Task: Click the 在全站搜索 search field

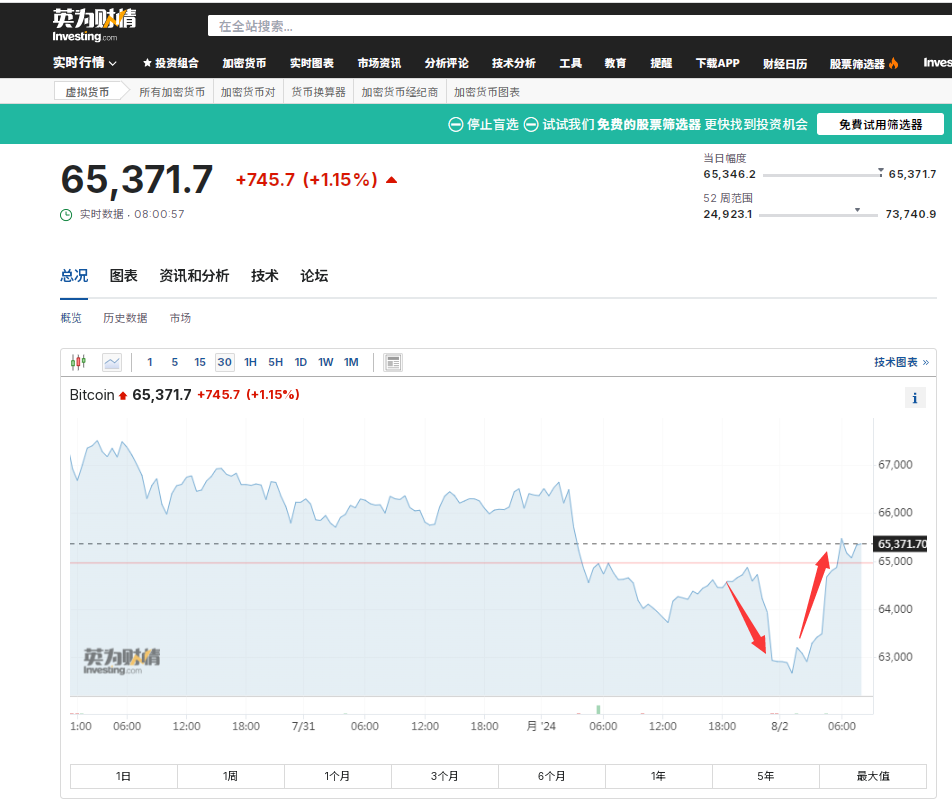Action: pyautogui.click(x=570, y=25)
